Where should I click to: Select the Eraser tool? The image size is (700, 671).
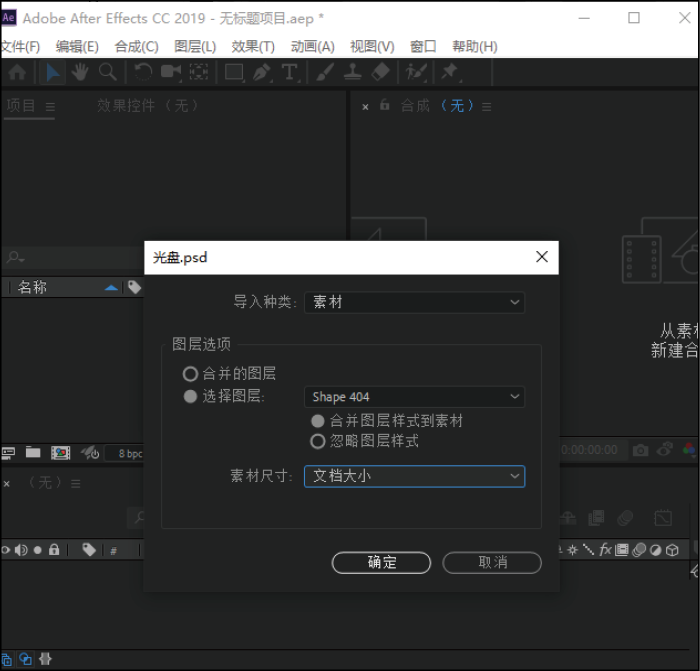tap(380, 72)
